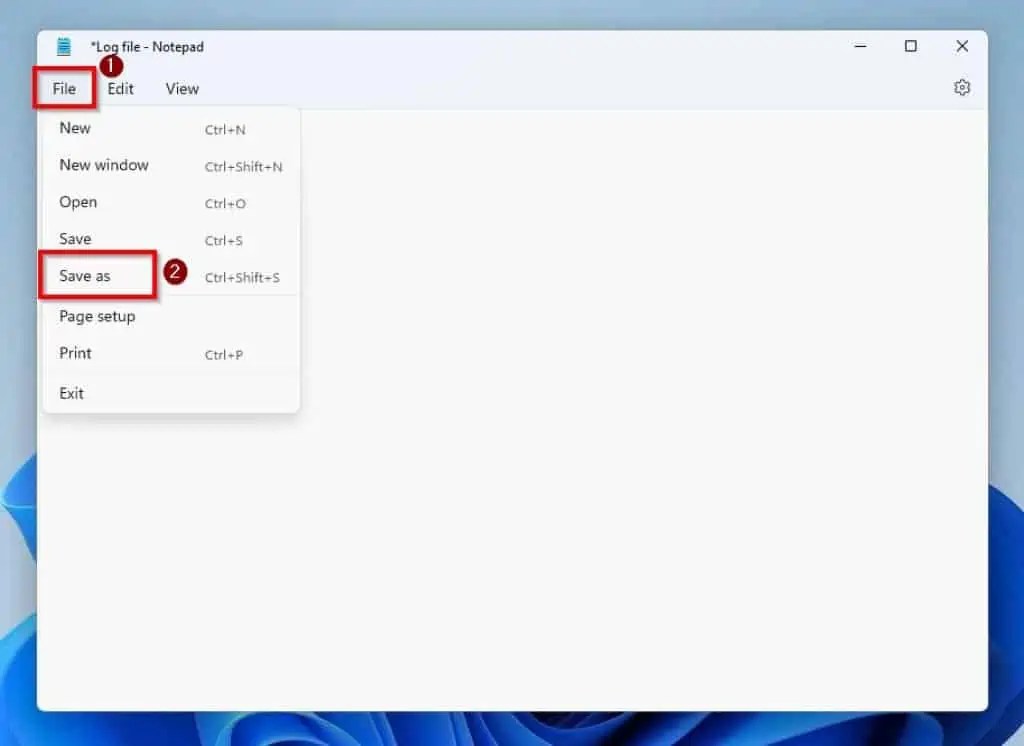
Task: Open the settings gear icon
Action: [x=961, y=87]
